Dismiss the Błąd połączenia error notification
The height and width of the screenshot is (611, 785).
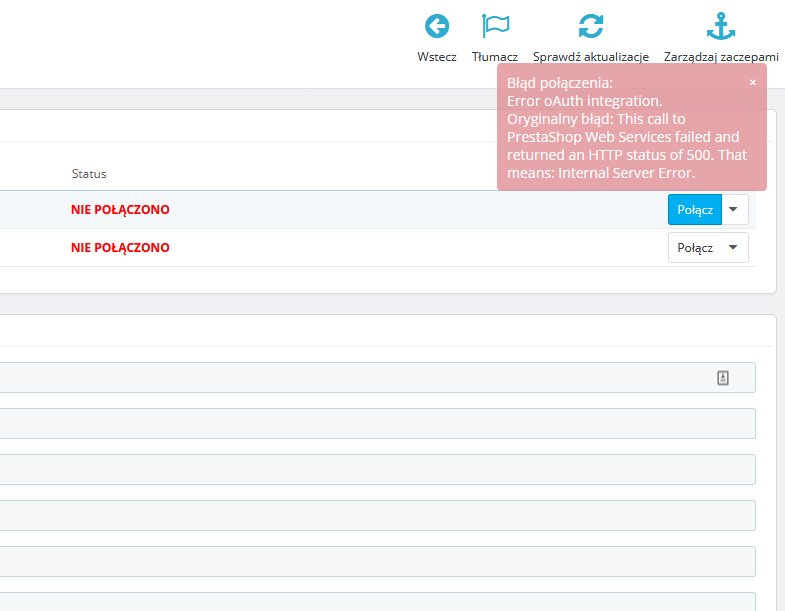tap(752, 83)
